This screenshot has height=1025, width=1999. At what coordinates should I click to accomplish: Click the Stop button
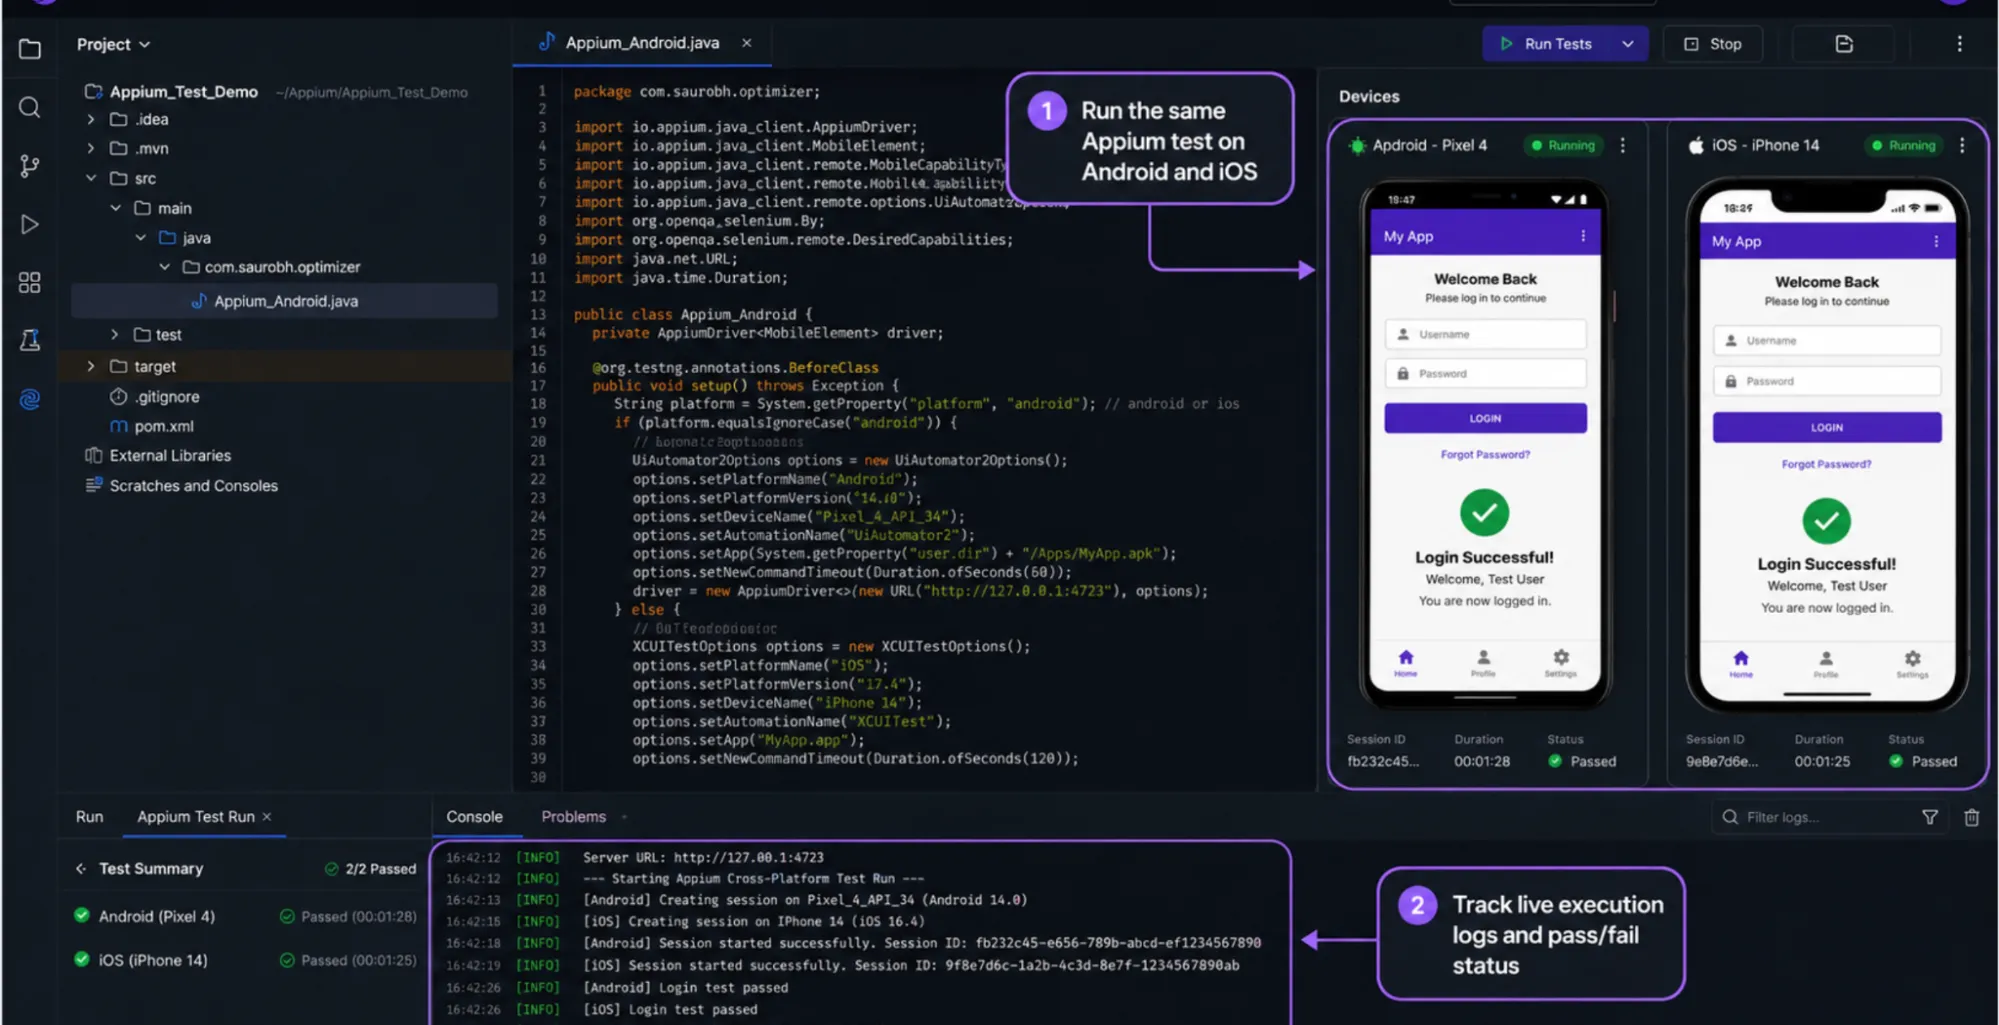1712,44
